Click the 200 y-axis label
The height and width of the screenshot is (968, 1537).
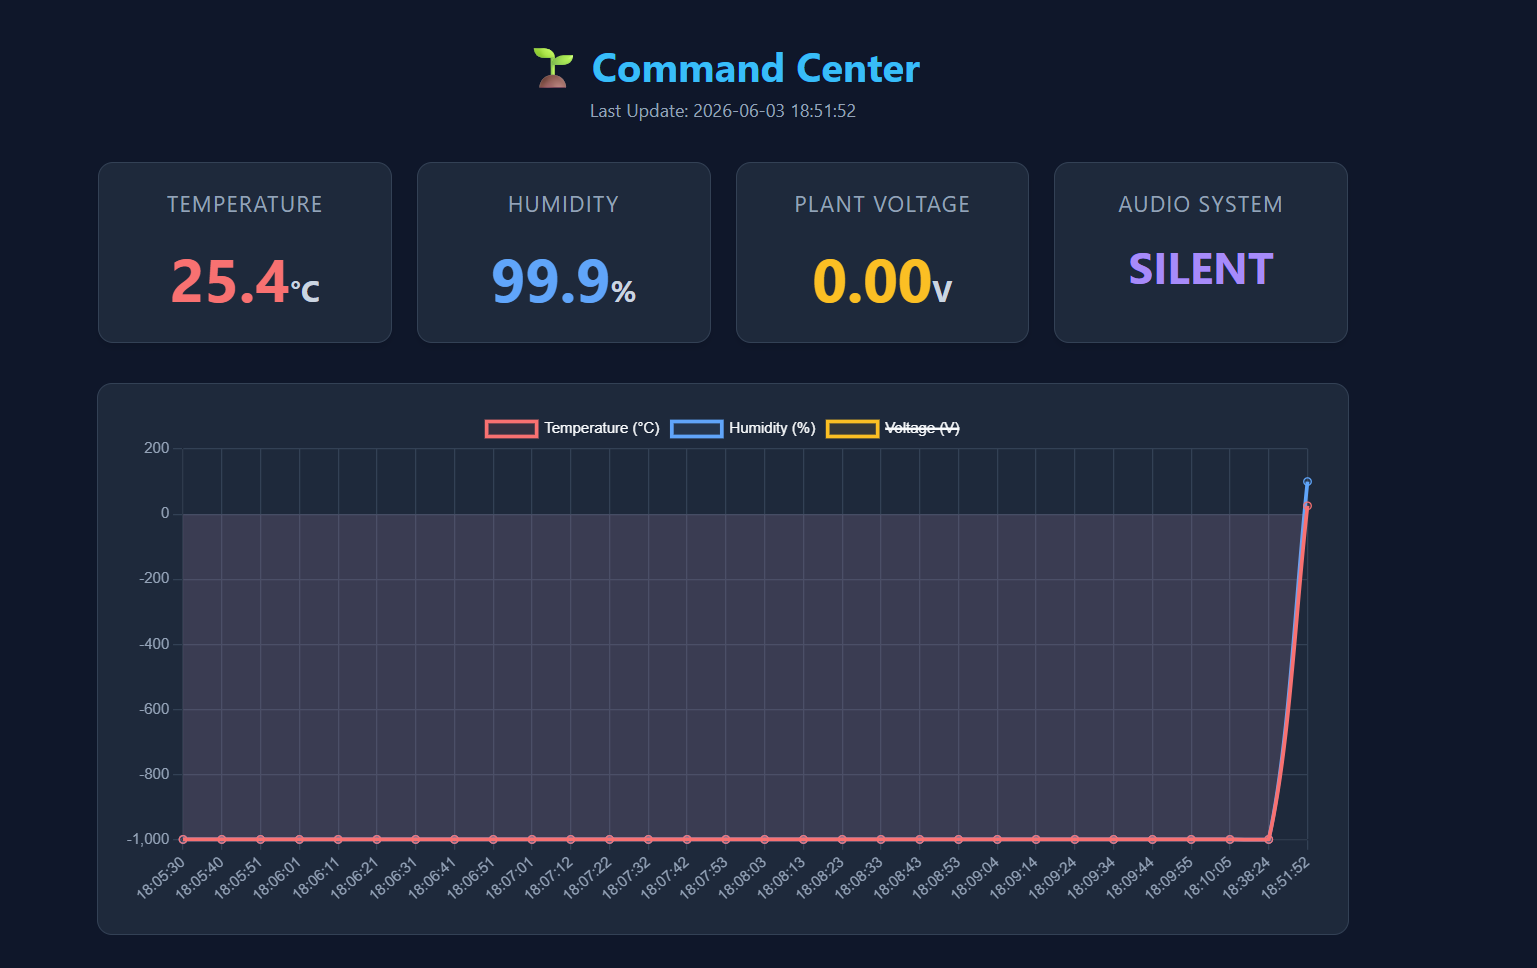coord(157,448)
